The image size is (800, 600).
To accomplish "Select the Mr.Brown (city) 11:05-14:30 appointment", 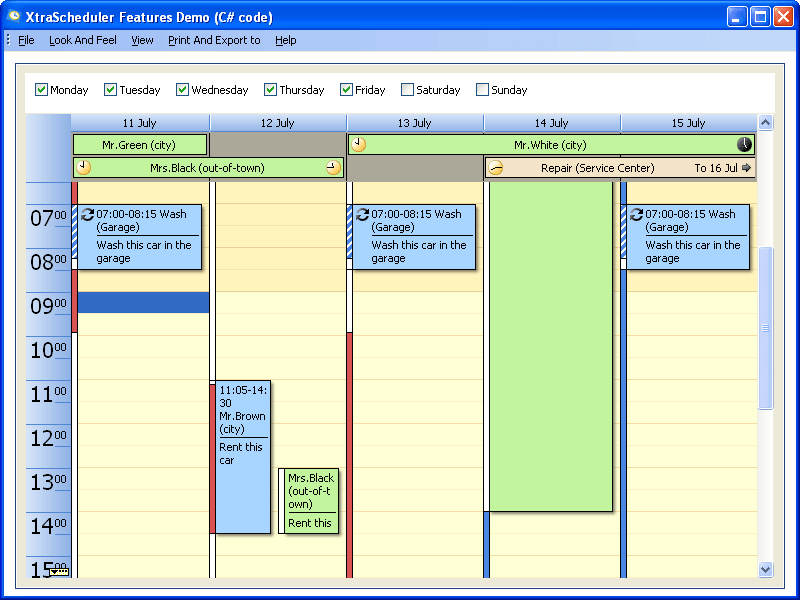I will 243,457.
